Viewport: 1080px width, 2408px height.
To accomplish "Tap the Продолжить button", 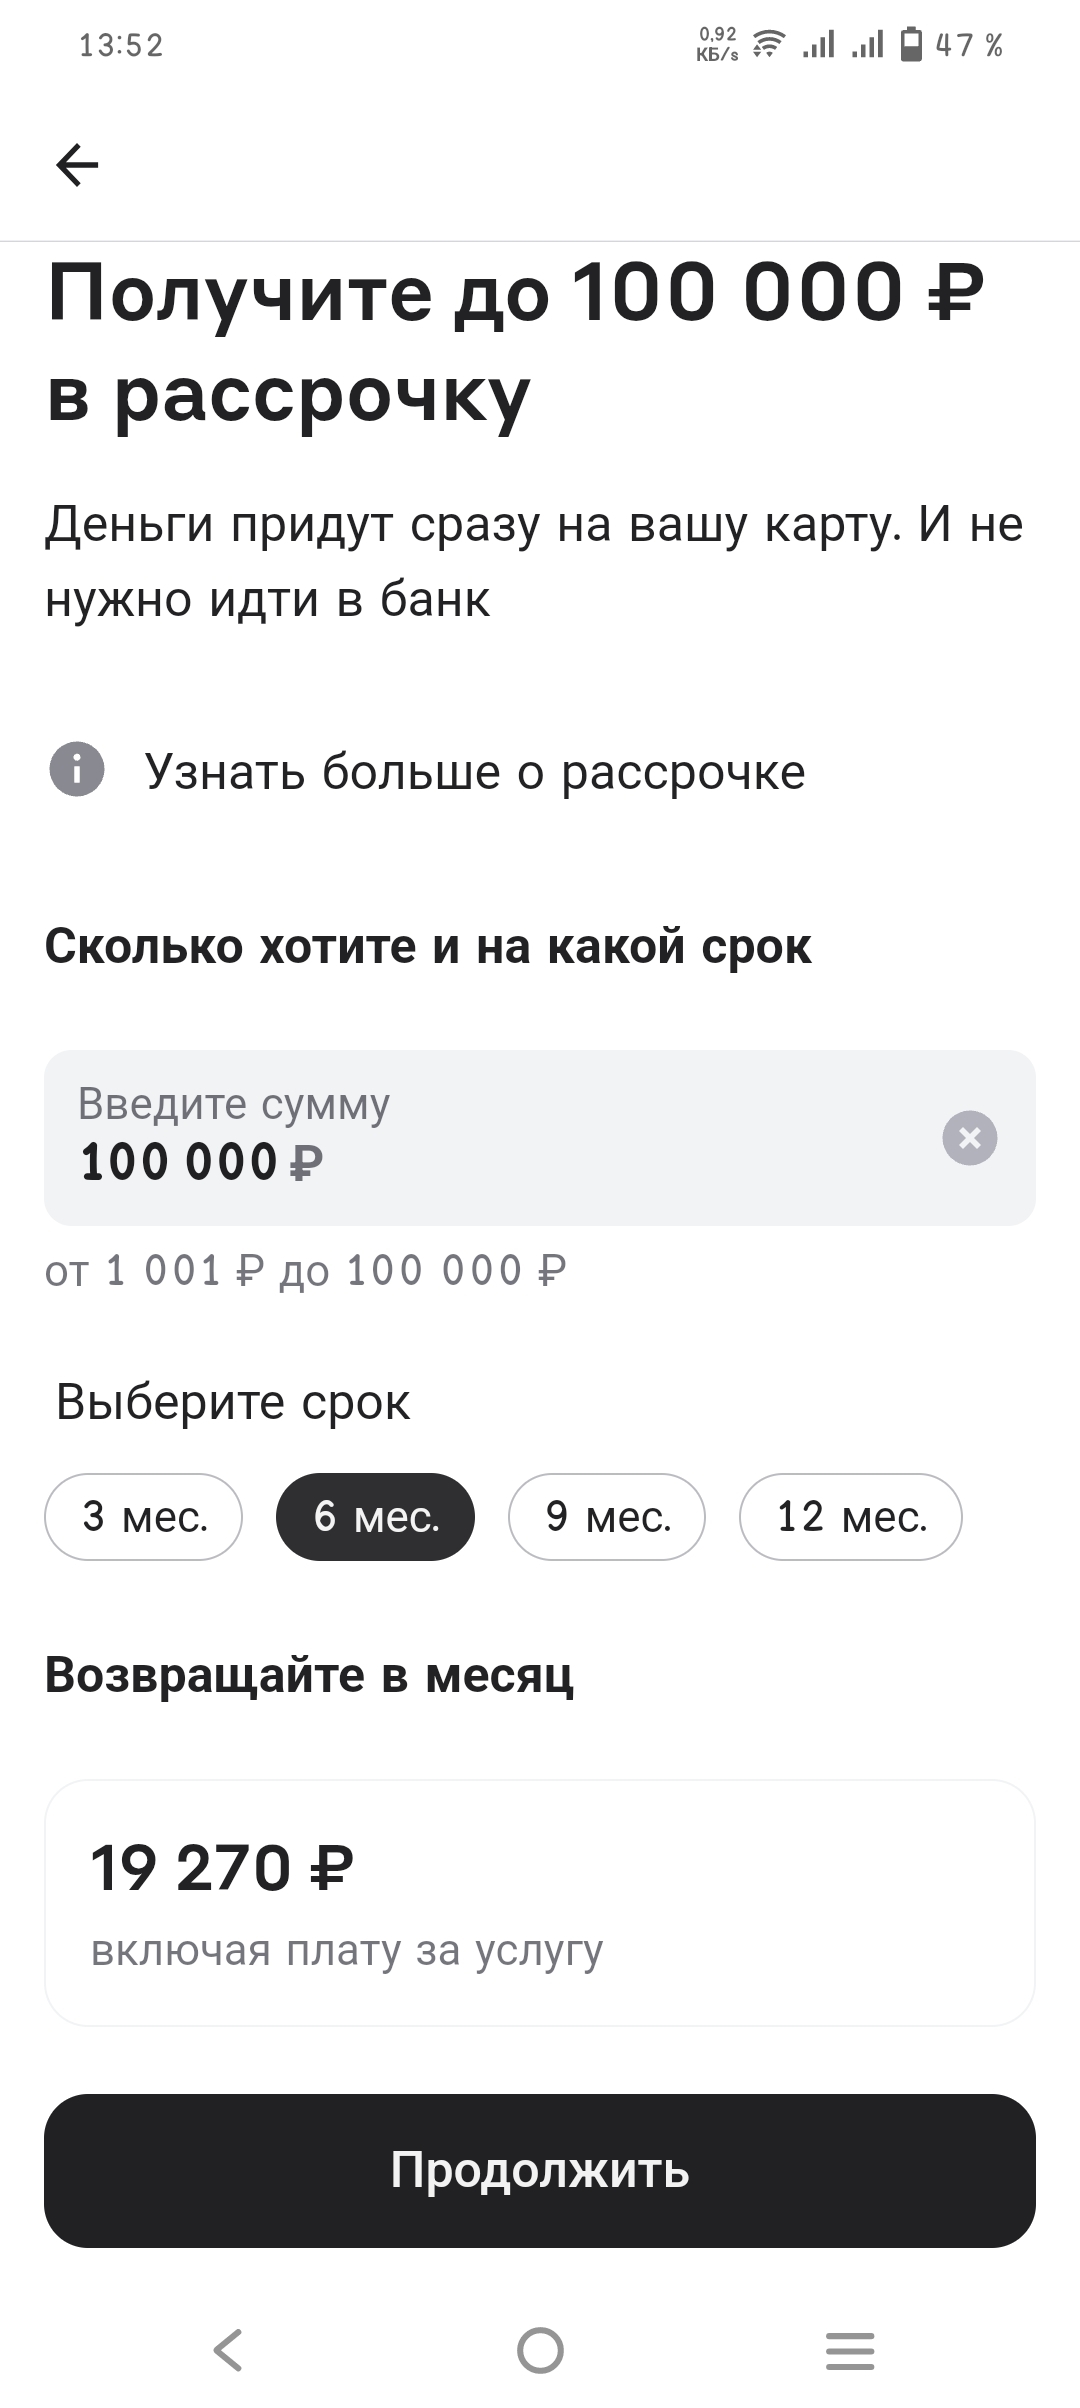I will 540,2171.
